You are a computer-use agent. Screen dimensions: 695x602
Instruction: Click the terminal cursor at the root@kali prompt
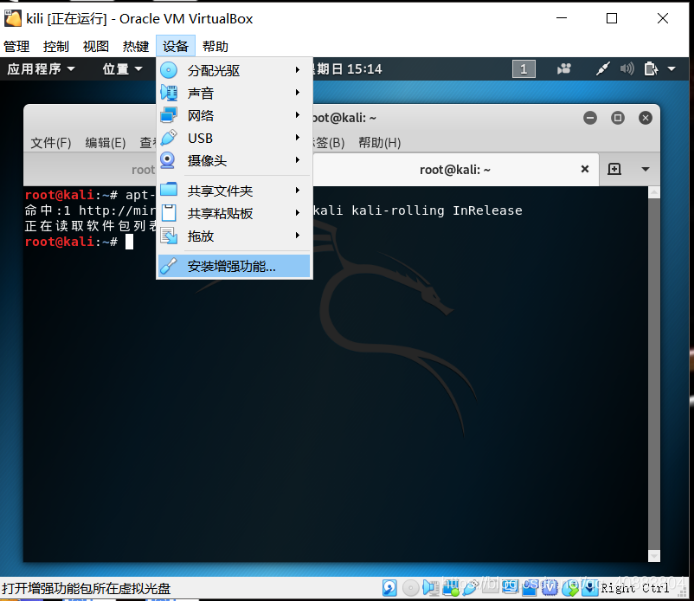[129, 242]
